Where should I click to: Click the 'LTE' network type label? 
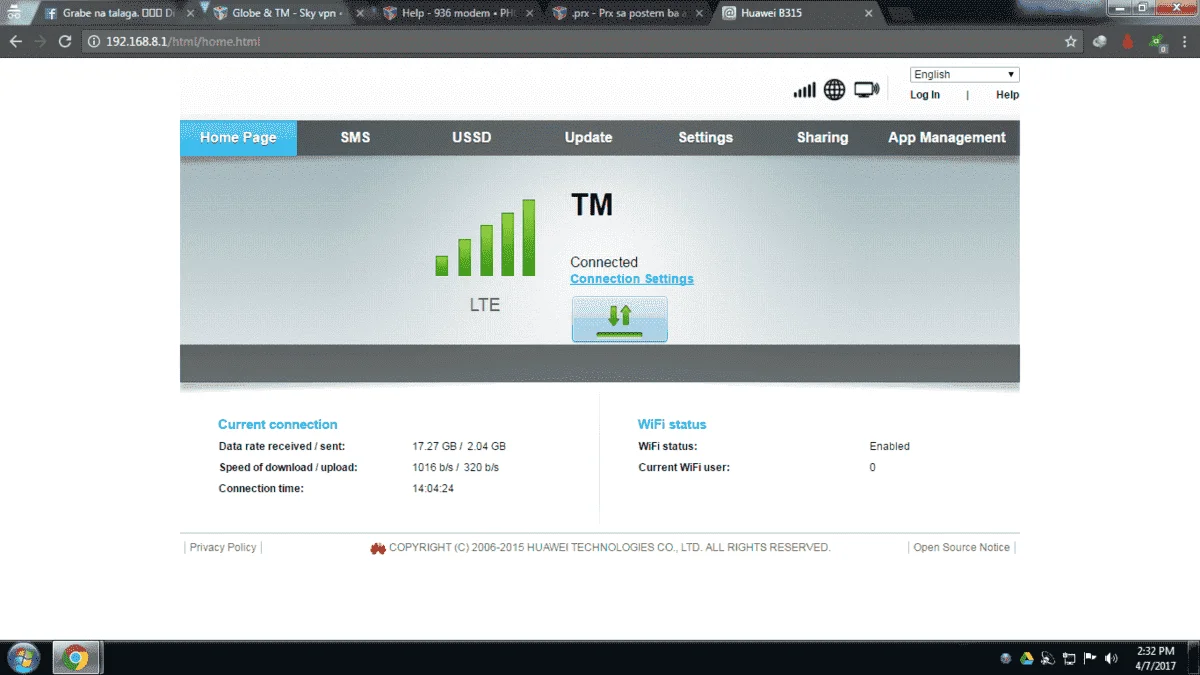[485, 305]
